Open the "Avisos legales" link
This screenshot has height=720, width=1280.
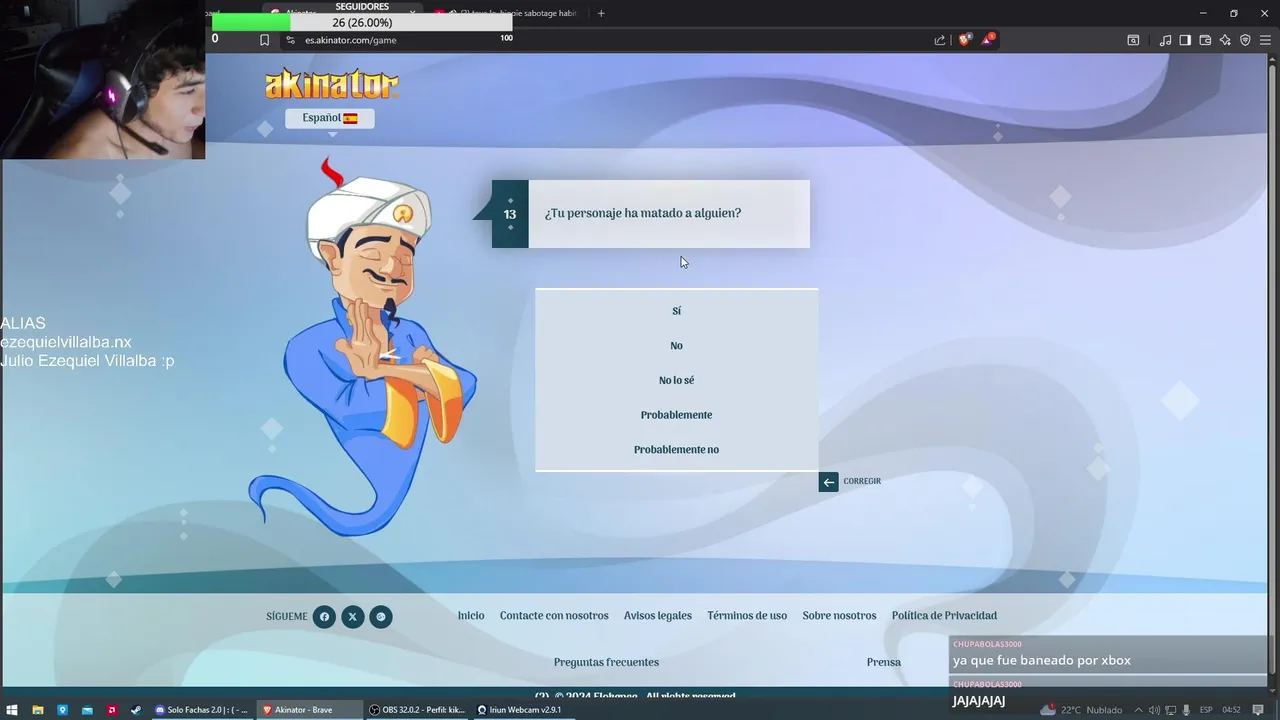tap(658, 616)
